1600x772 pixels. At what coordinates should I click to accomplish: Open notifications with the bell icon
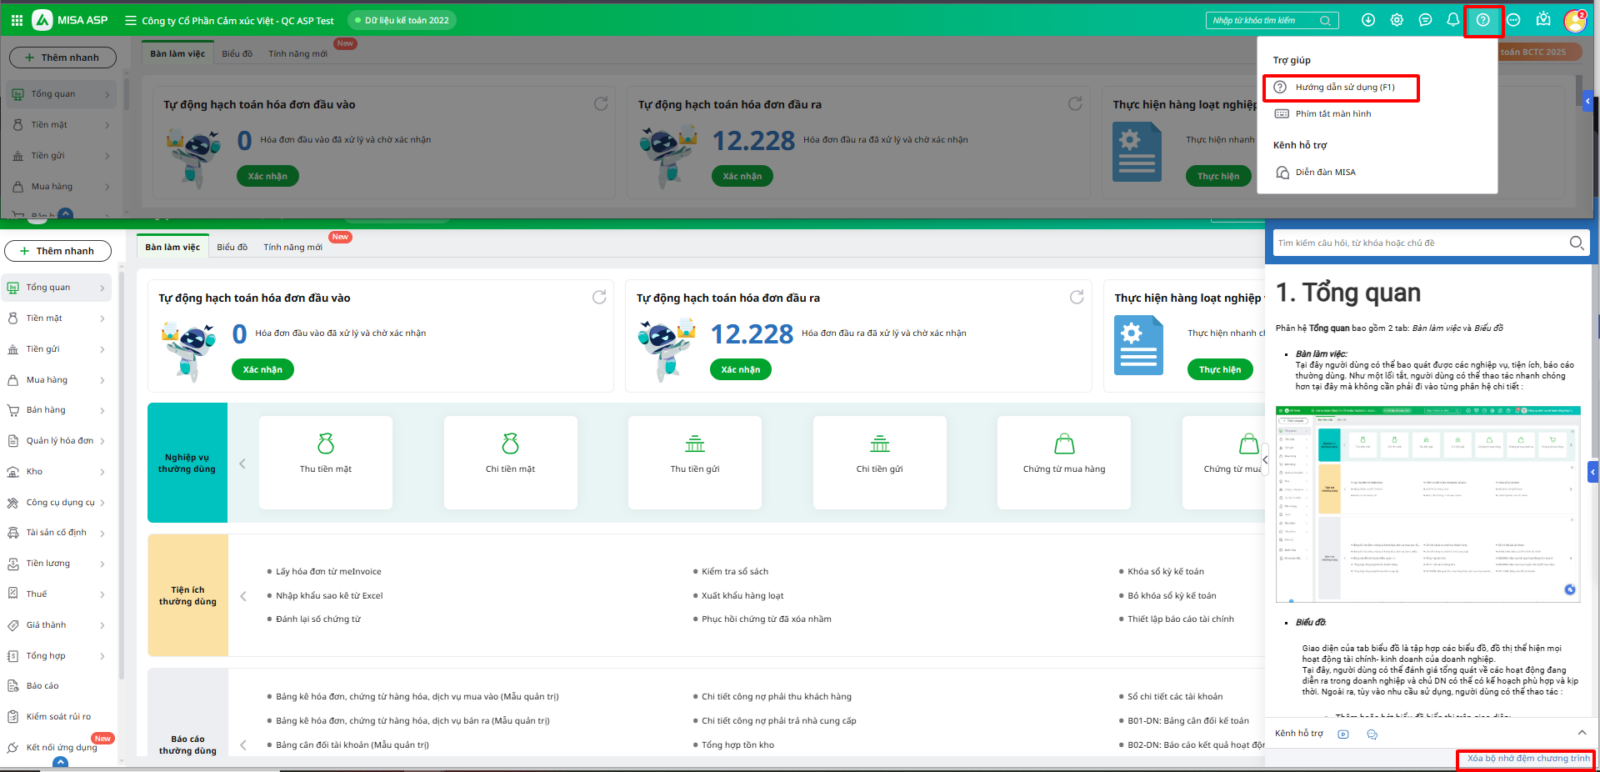point(1453,20)
